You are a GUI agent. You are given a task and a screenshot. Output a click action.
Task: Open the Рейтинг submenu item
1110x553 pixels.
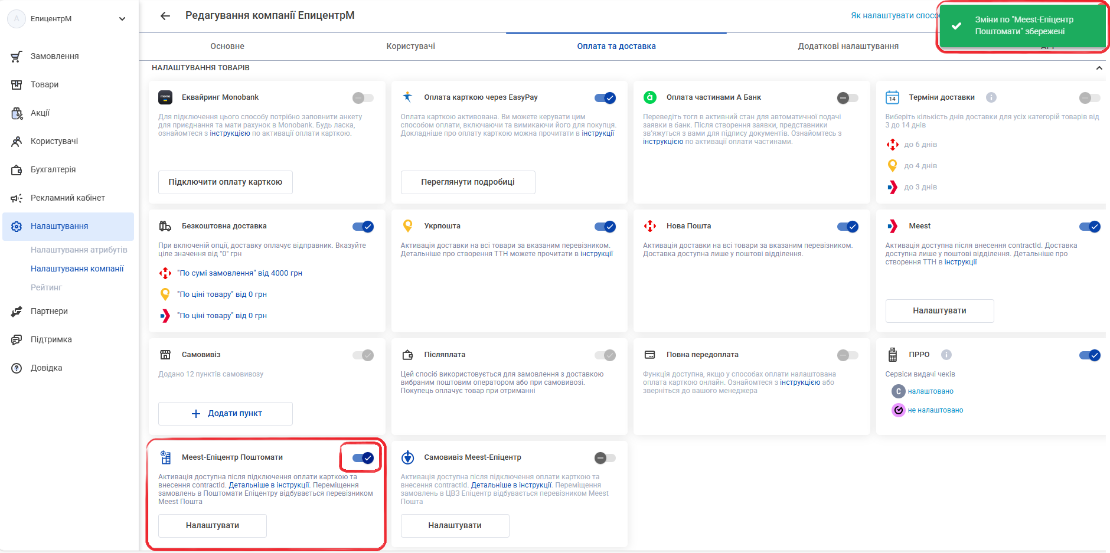[x=46, y=287]
